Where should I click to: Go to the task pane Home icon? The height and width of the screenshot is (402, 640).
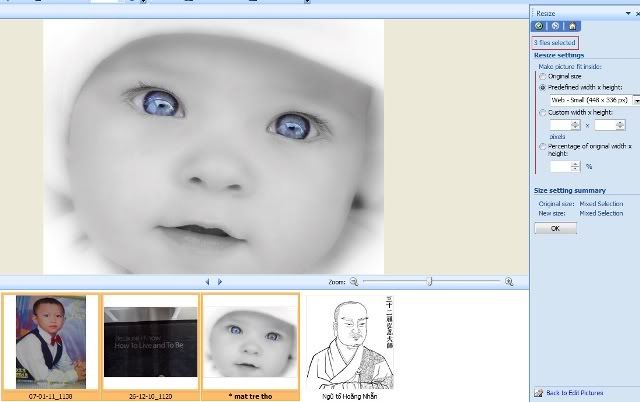[x=572, y=26]
